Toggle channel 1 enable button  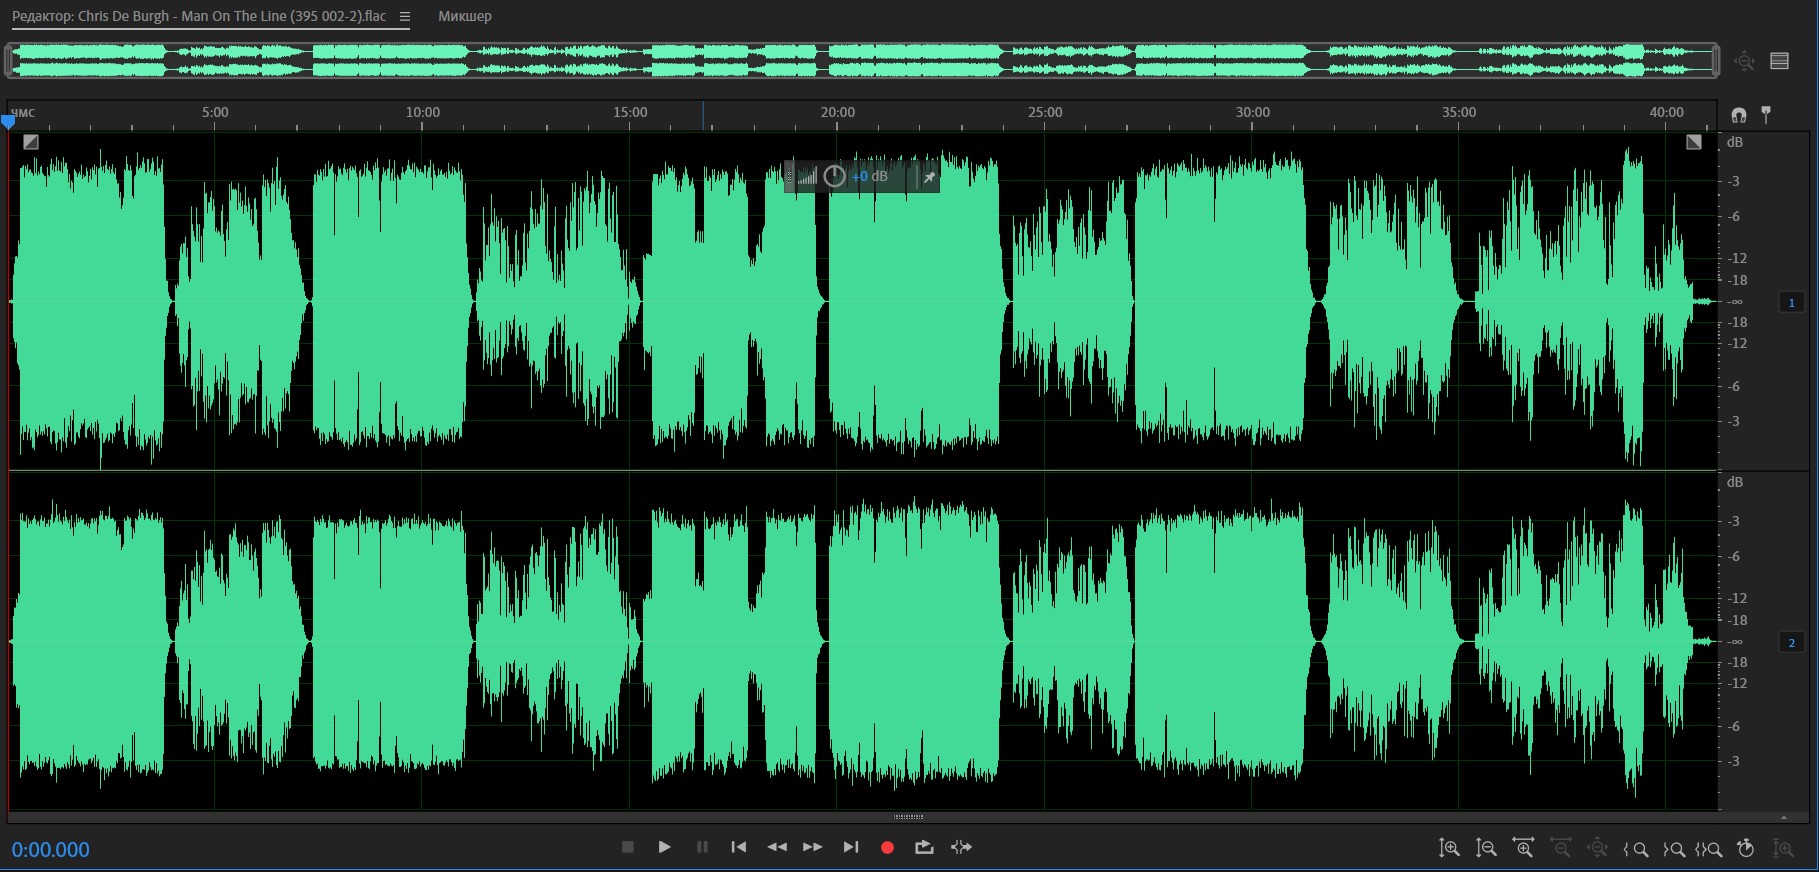[x=1791, y=302]
